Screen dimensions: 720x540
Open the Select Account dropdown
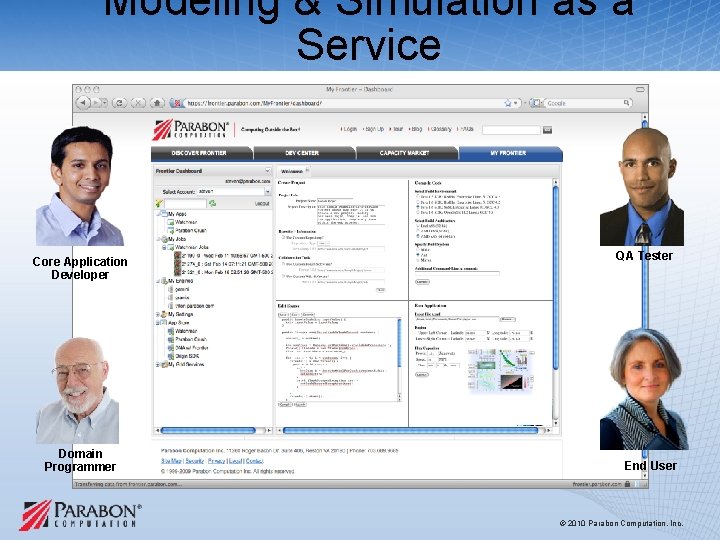[267, 191]
